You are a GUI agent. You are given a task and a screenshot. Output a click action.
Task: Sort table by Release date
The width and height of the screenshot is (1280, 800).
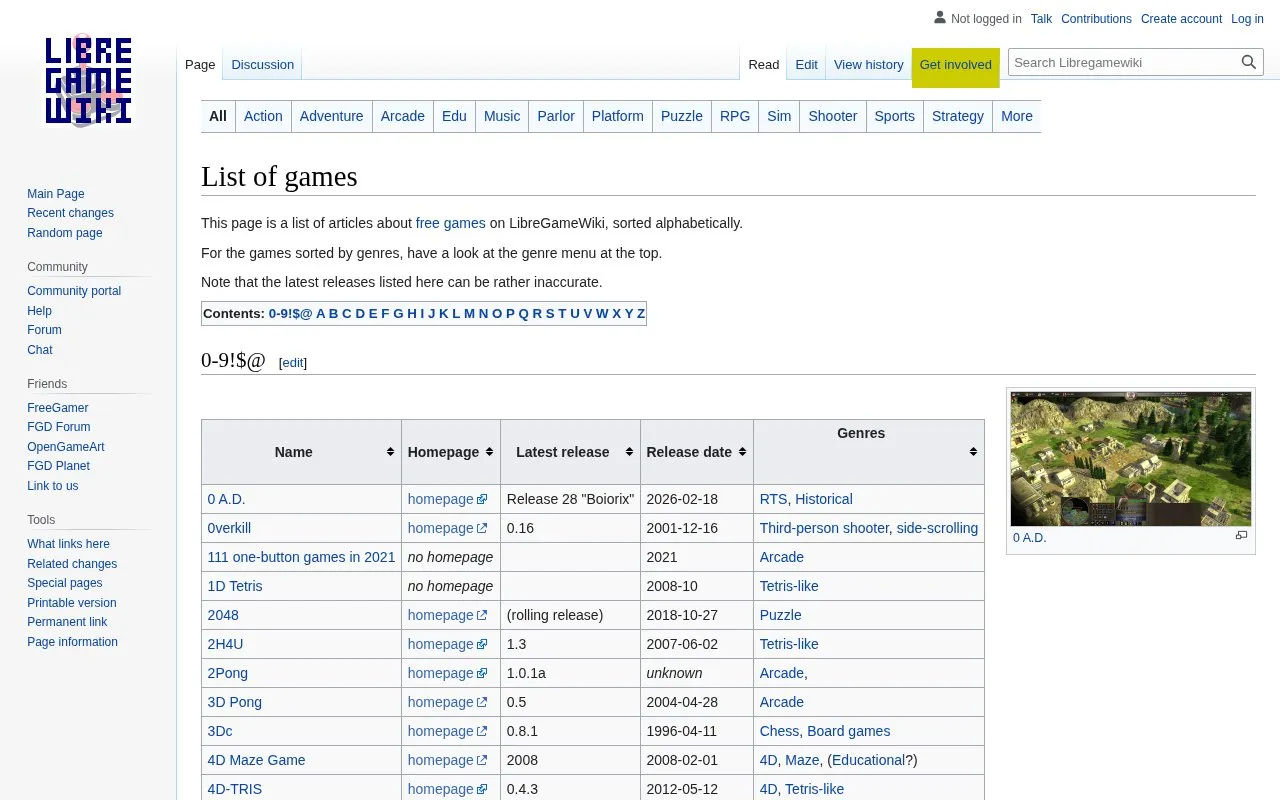[x=697, y=452]
